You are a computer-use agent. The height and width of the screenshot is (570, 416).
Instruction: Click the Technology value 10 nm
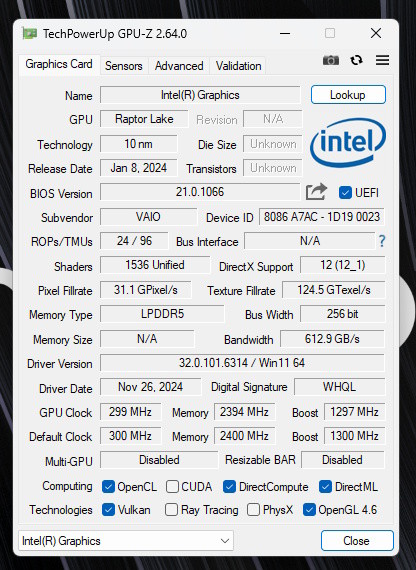point(139,144)
